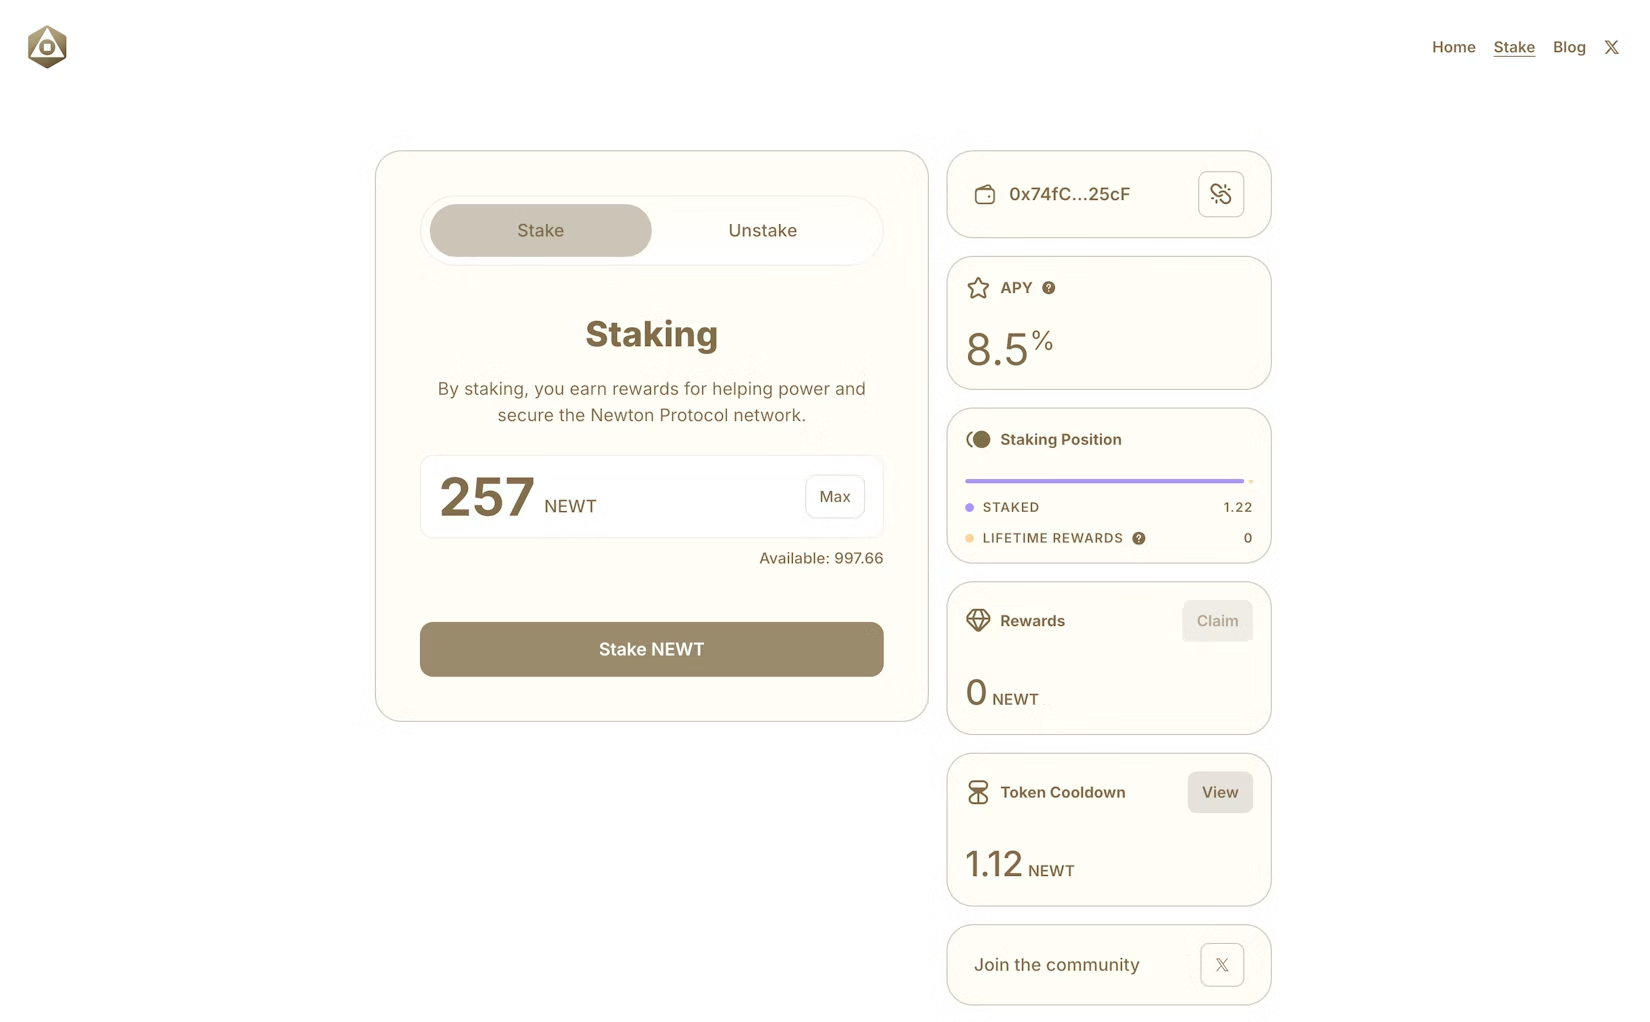Click the APY help question mark icon
Screen dimensions: 1650x1022
pyautogui.click(x=1048, y=288)
